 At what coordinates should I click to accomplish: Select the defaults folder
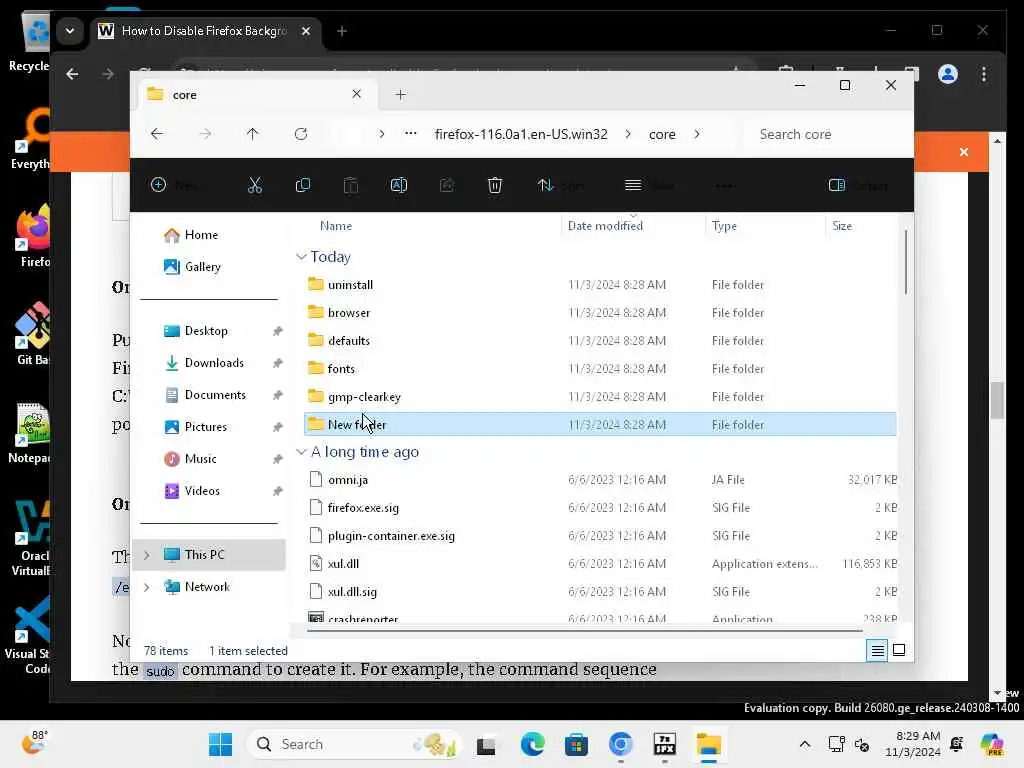(600, 341)
